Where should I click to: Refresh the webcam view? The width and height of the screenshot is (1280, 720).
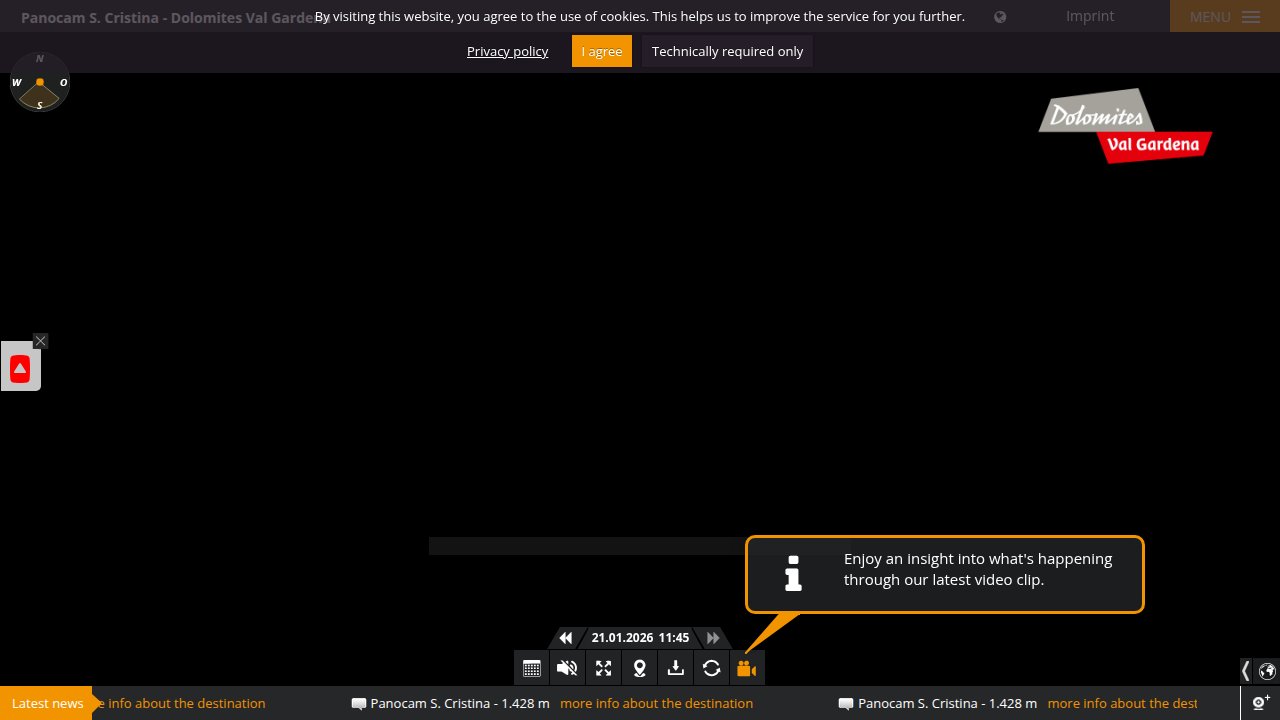pyautogui.click(x=711, y=668)
